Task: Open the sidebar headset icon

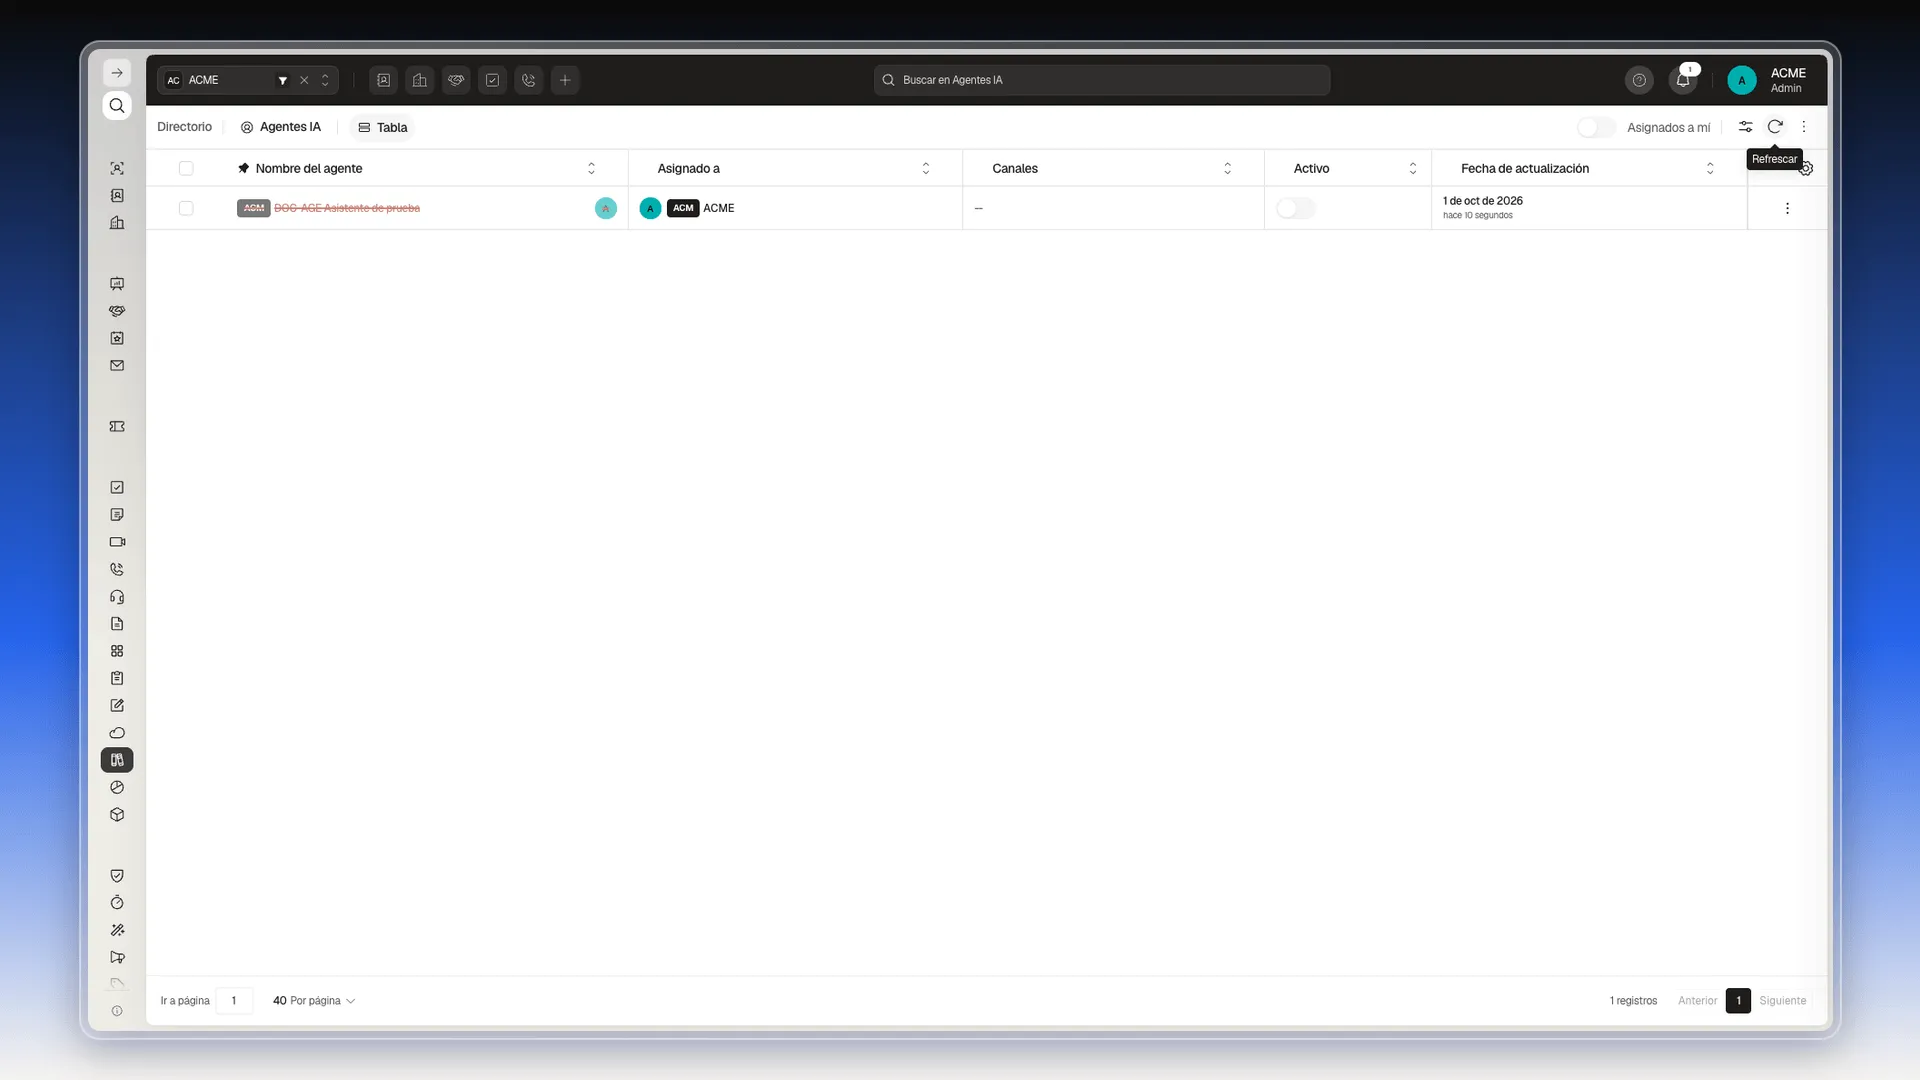Action: point(117,597)
